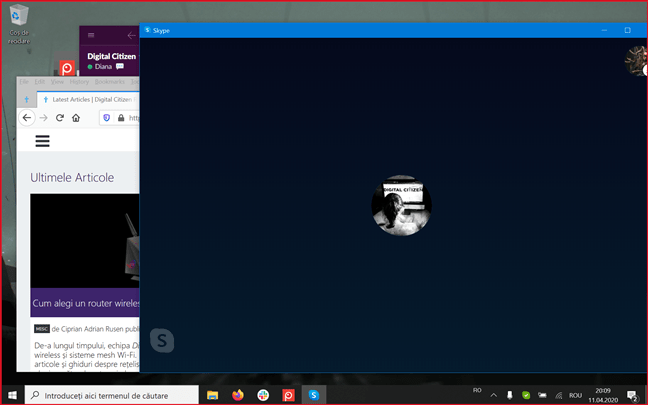
Task: Click the back arrow in the Slack window
Action: click(x=131, y=36)
